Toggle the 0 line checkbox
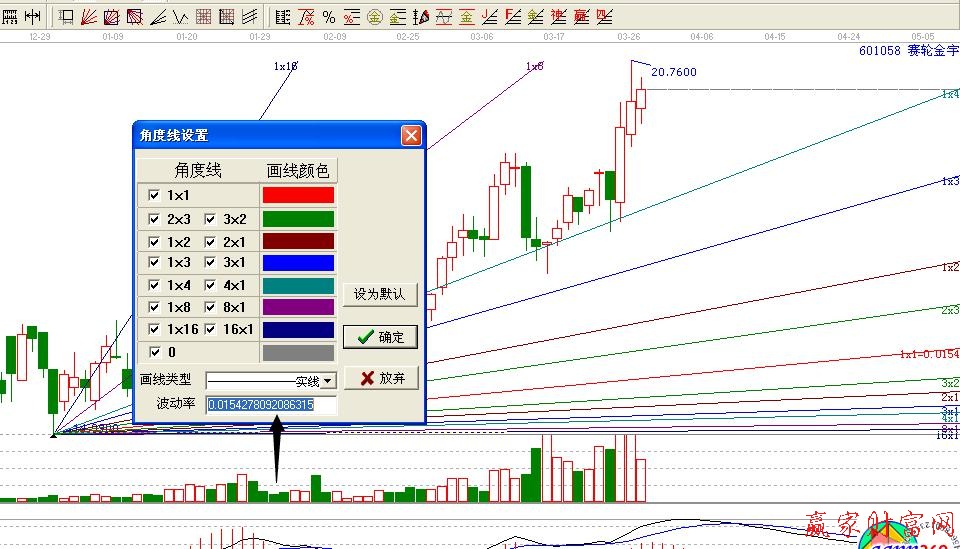The height and width of the screenshot is (549, 960). click(x=153, y=352)
